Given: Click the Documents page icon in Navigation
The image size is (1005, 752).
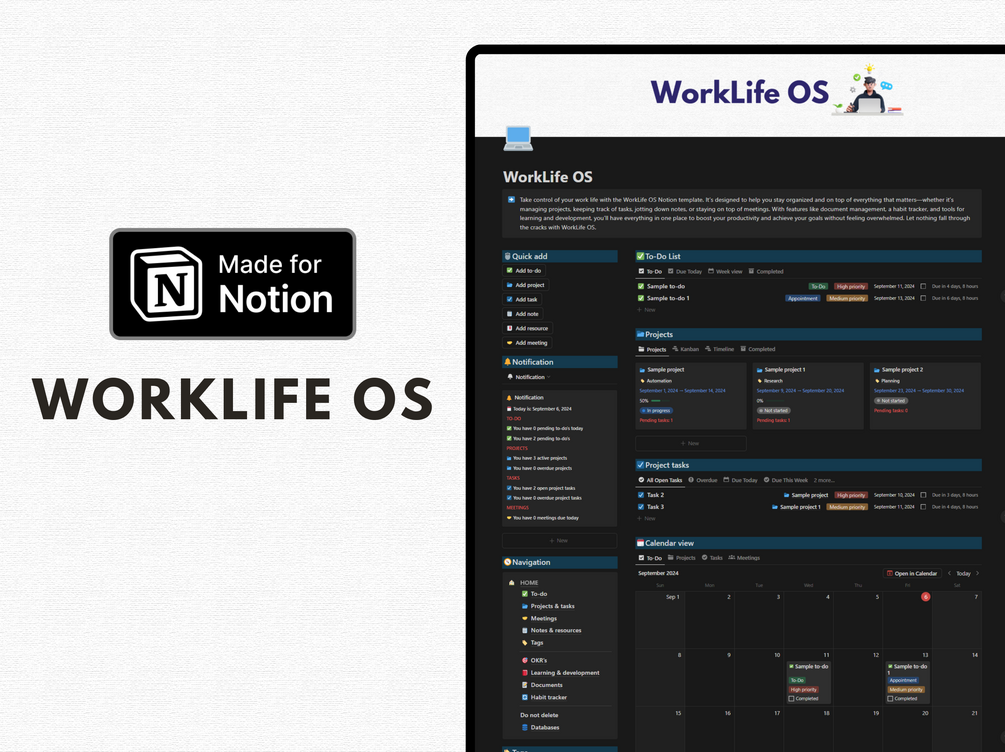Looking at the screenshot, I should tap(525, 685).
